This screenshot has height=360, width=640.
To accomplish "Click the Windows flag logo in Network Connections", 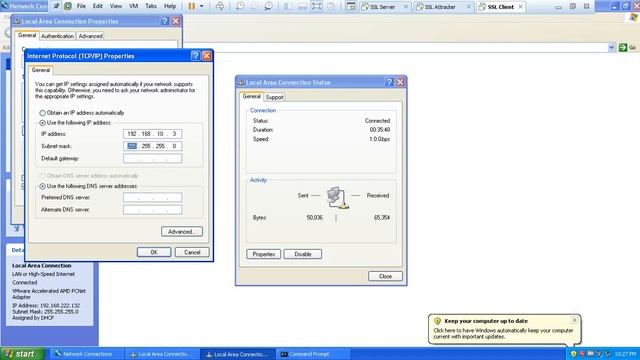I will click(x=634, y=17).
